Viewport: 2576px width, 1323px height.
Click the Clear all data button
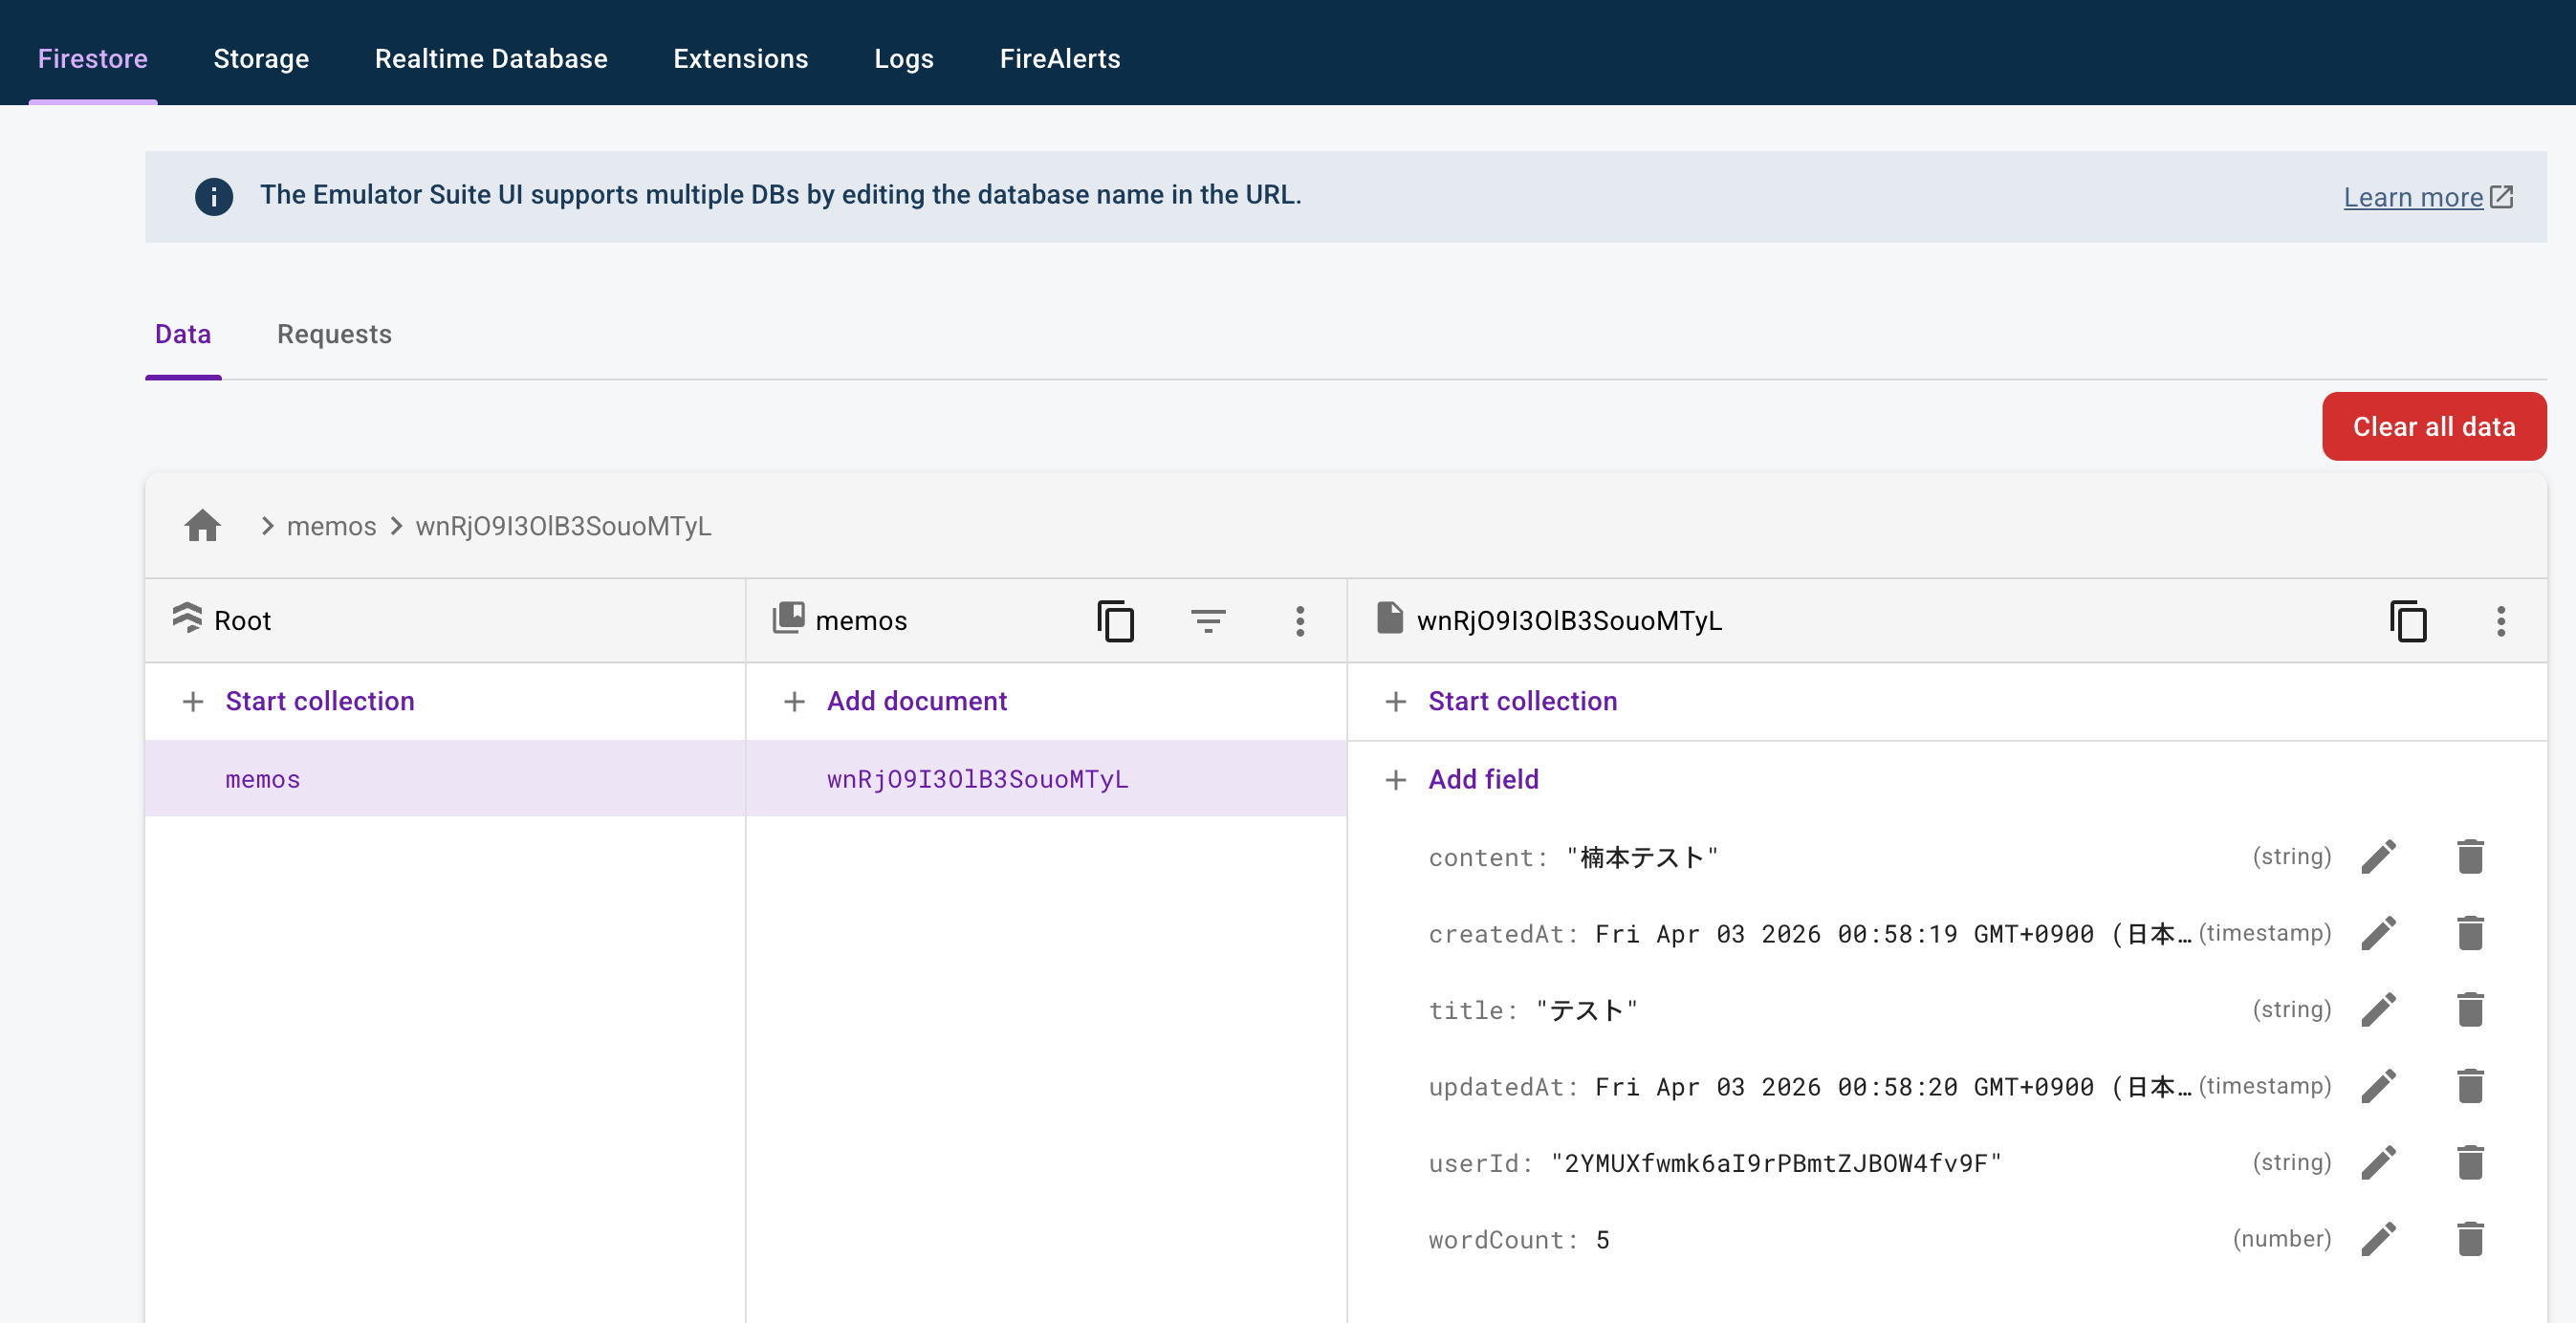(2433, 426)
